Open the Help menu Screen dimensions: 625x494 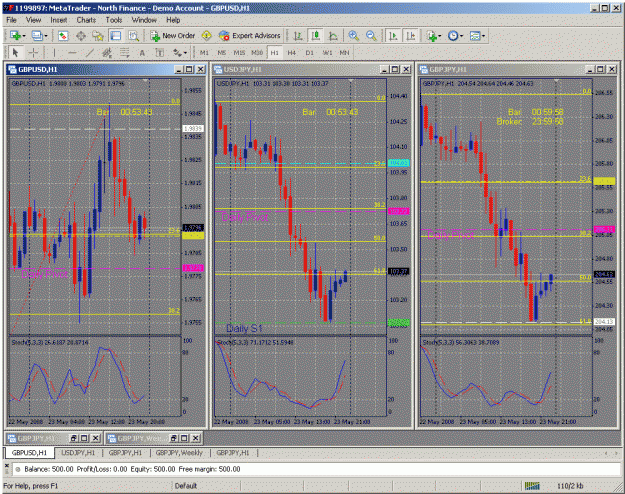pyautogui.click(x=173, y=20)
